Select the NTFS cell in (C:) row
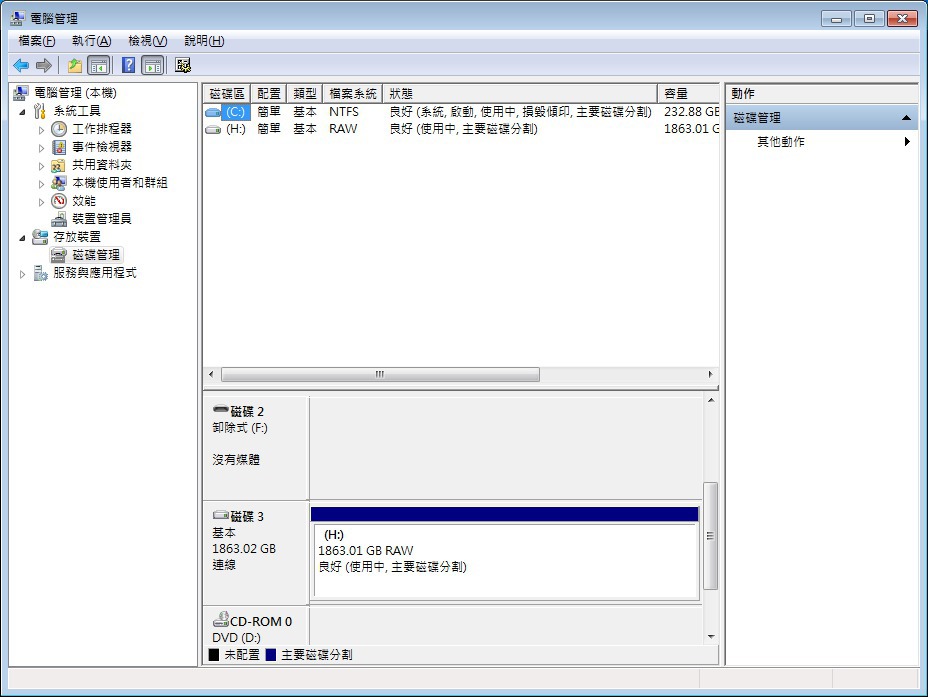928x697 pixels. click(x=344, y=112)
